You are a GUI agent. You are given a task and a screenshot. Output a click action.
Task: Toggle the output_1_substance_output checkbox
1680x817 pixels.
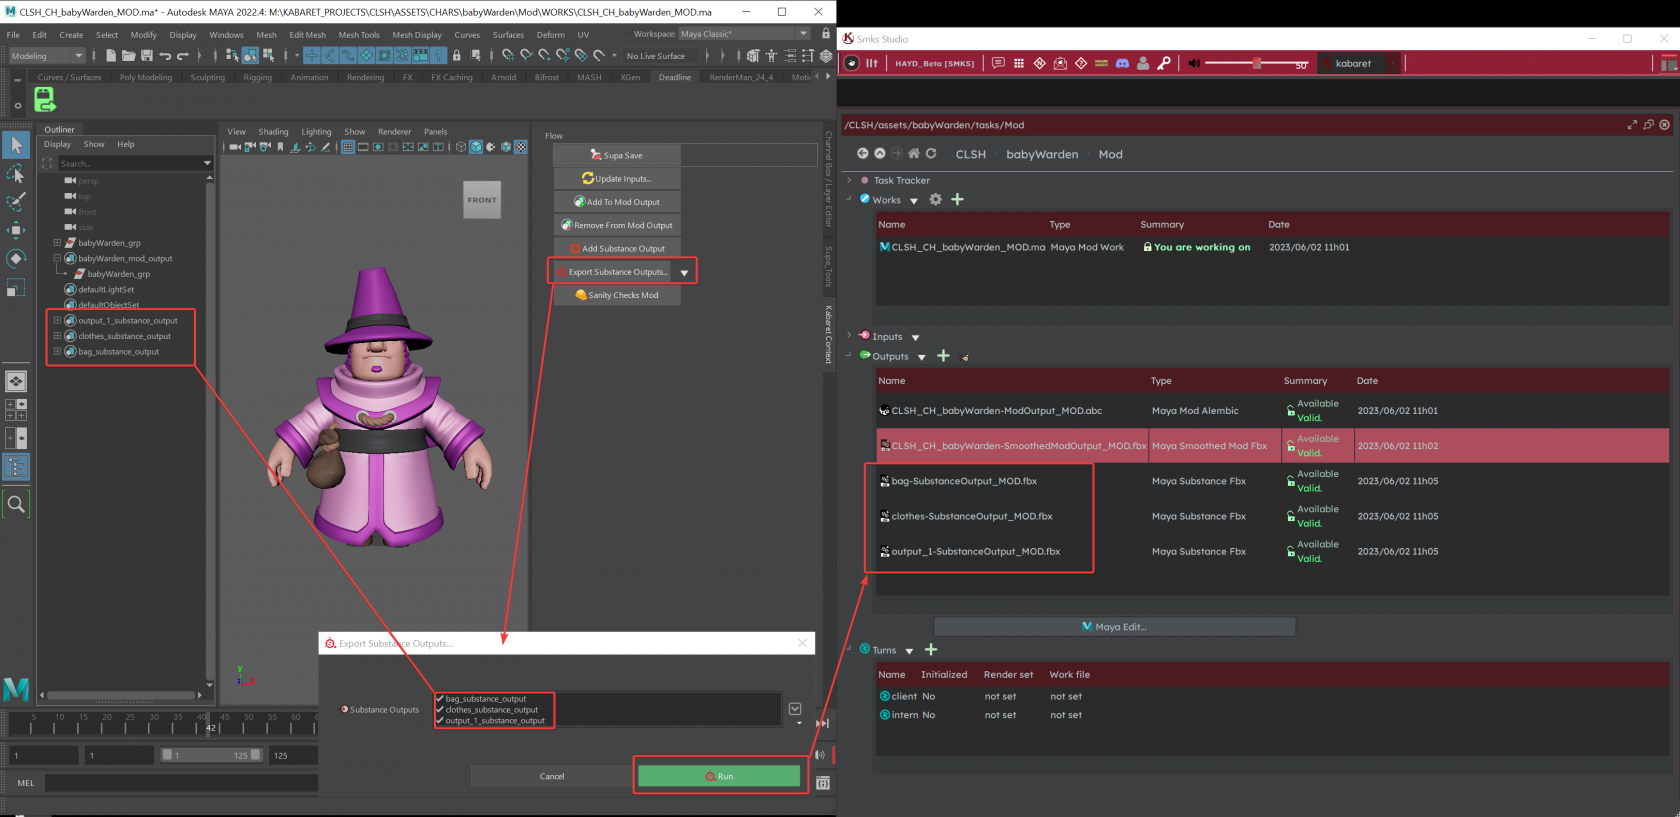pos(440,721)
